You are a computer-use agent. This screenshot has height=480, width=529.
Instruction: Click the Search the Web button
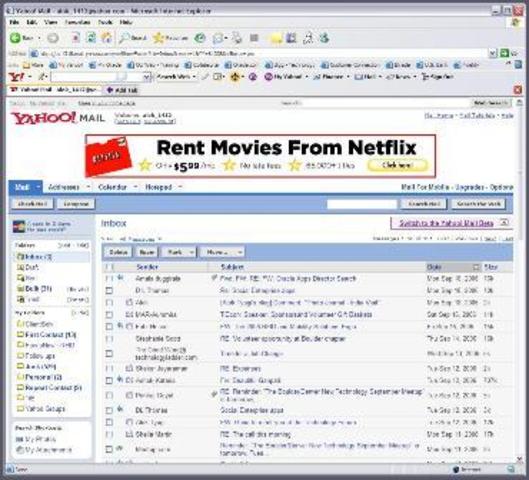click(x=478, y=204)
